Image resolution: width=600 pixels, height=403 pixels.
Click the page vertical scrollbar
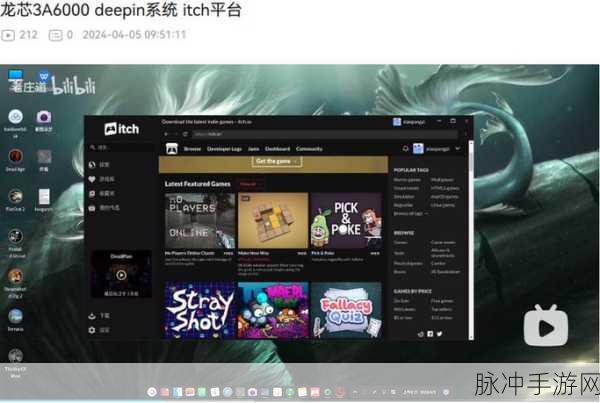tap(471, 240)
